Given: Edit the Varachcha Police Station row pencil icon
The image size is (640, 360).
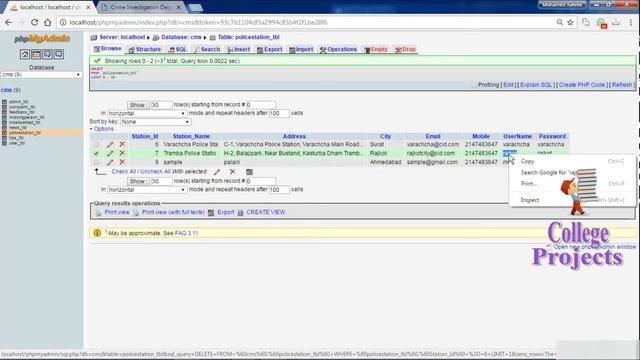Looking at the screenshot, I should pyautogui.click(x=110, y=144).
